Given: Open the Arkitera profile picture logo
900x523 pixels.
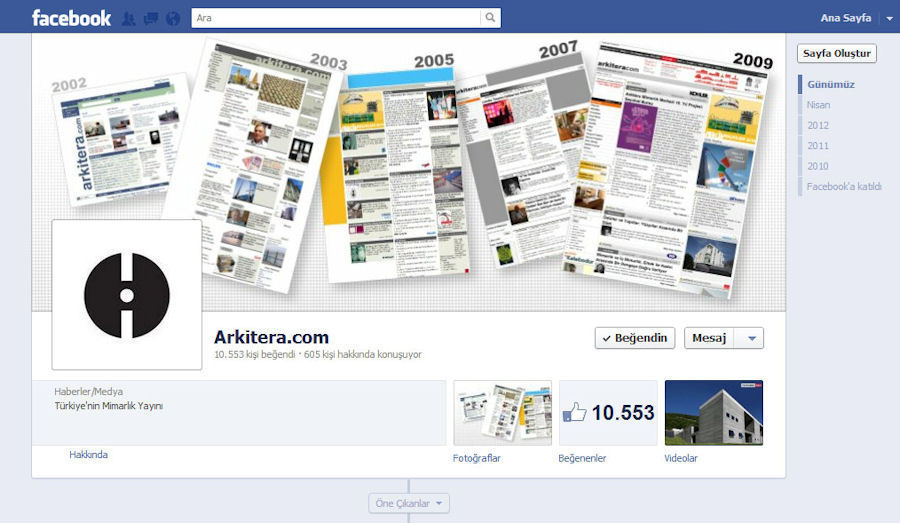Looking at the screenshot, I should point(127,295).
